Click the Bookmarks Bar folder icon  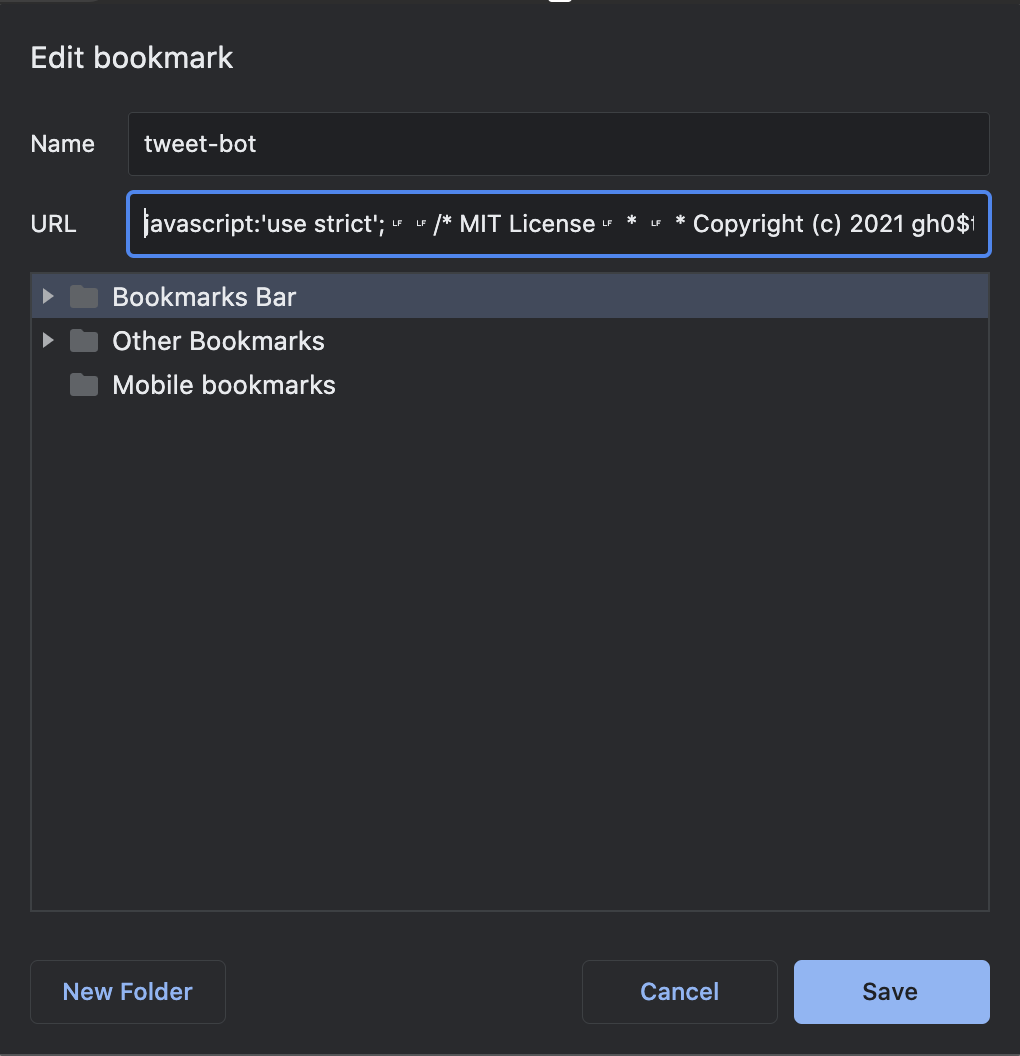[x=84, y=296]
